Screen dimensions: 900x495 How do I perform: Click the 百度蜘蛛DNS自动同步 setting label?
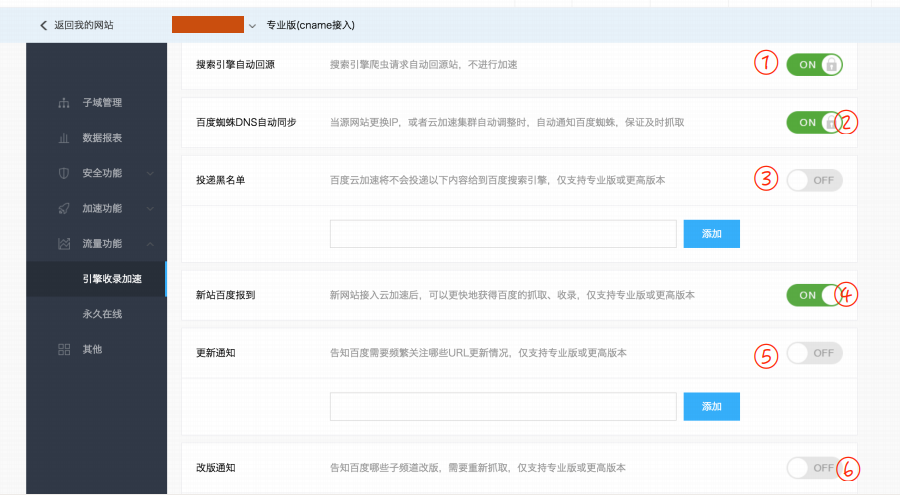pos(246,122)
